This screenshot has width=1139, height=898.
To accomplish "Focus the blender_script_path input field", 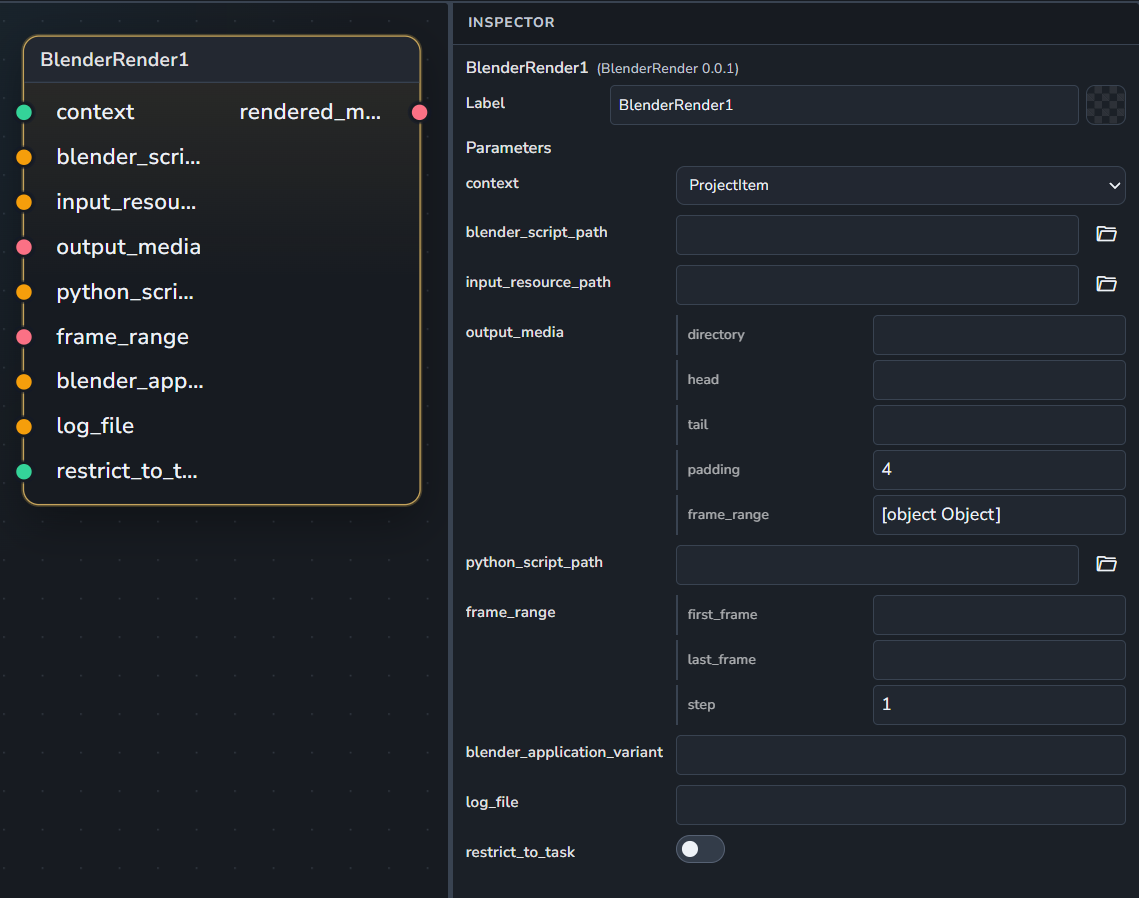I will (877, 235).
